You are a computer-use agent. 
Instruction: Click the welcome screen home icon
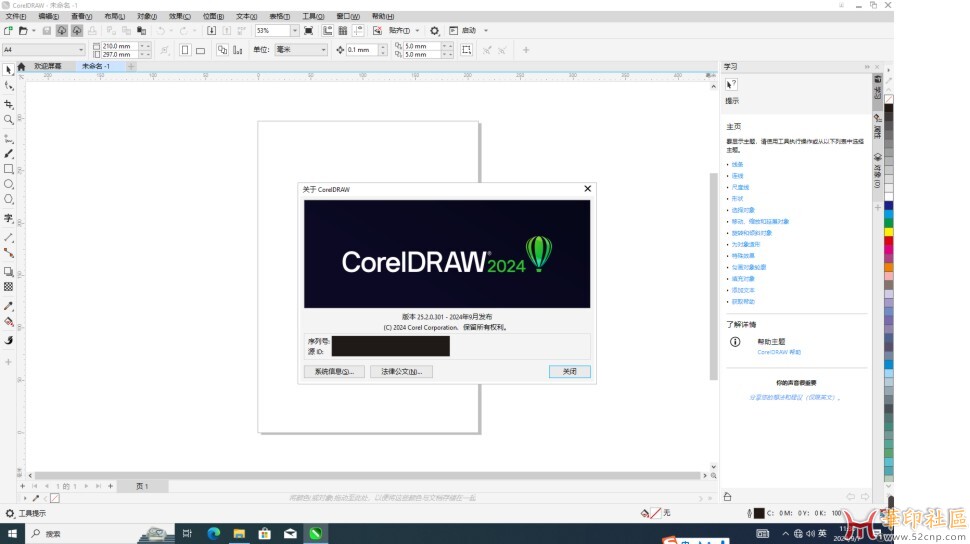[x=21, y=66]
